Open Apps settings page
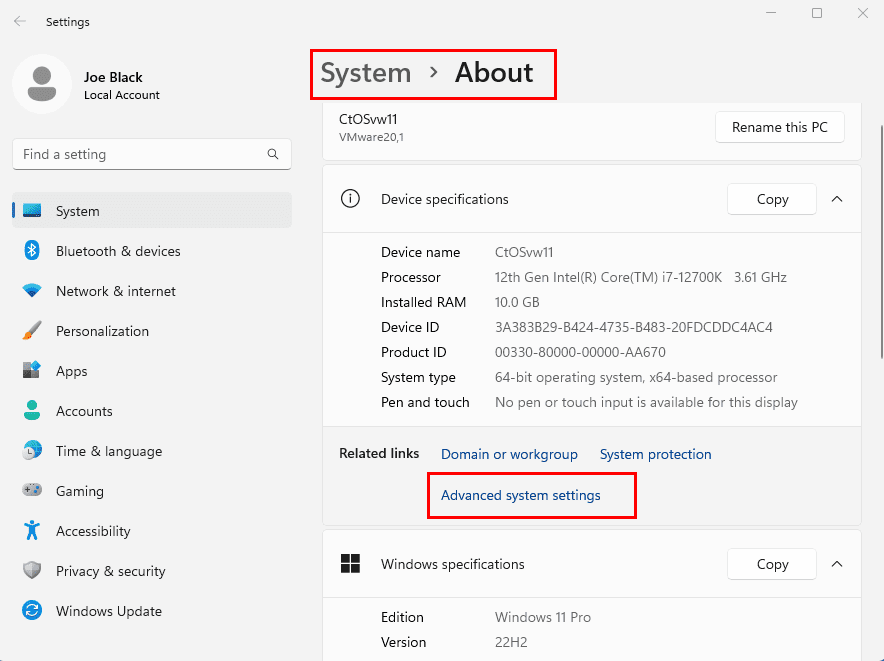This screenshot has height=661, width=884. (152, 371)
